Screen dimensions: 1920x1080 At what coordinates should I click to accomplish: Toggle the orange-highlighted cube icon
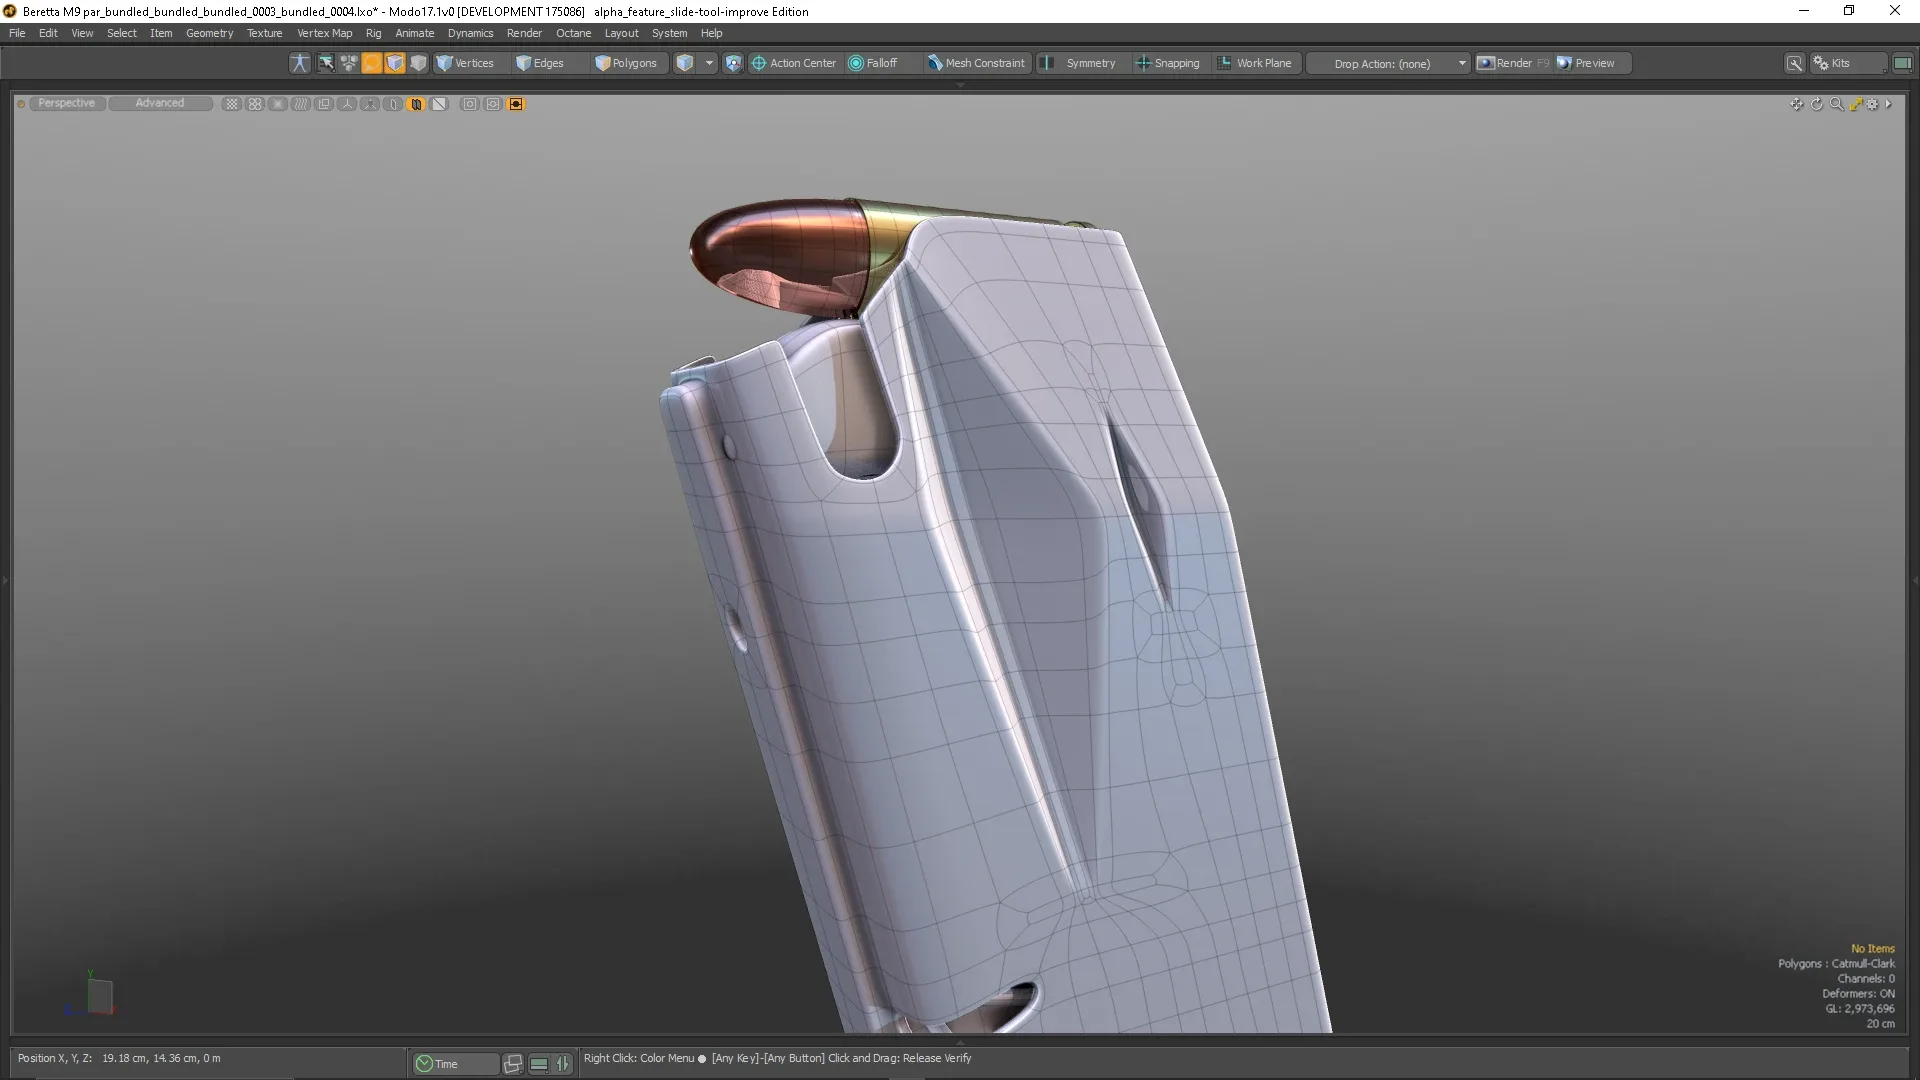tap(395, 63)
